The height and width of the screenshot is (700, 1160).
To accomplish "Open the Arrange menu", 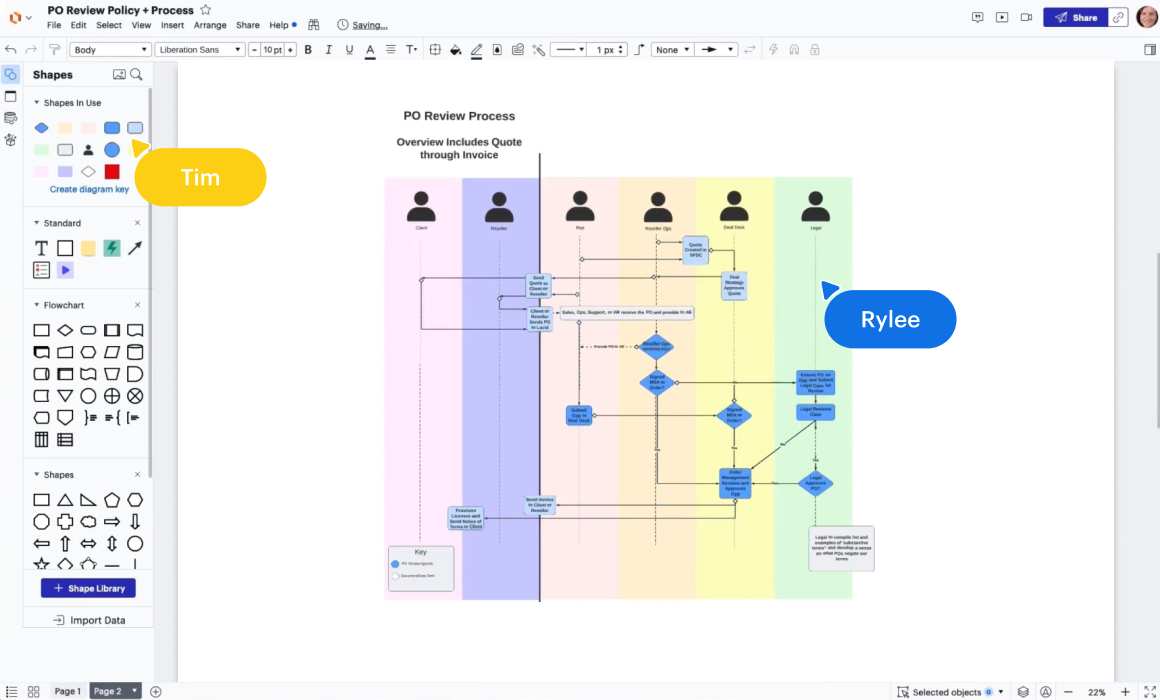I will tap(210, 25).
